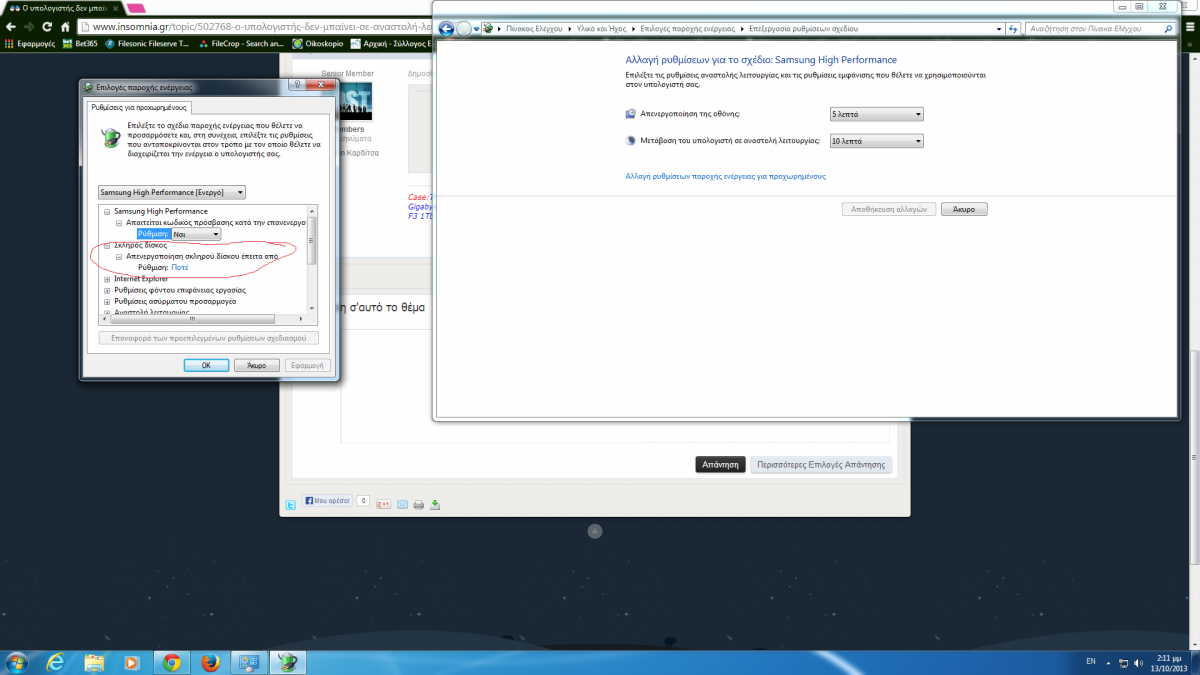Click 'Πίνακας Ελέγχου' breadcrumb
The height and width of the screenshot is (675, 1200).
coord(532,29)
